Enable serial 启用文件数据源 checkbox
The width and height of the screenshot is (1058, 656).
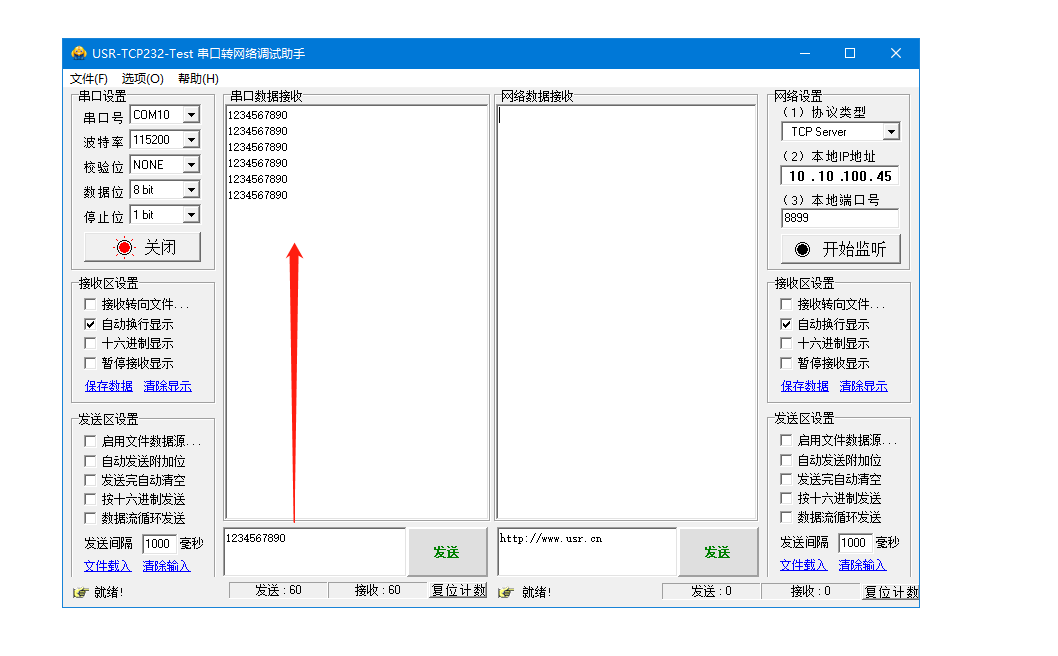click(90, 441)
